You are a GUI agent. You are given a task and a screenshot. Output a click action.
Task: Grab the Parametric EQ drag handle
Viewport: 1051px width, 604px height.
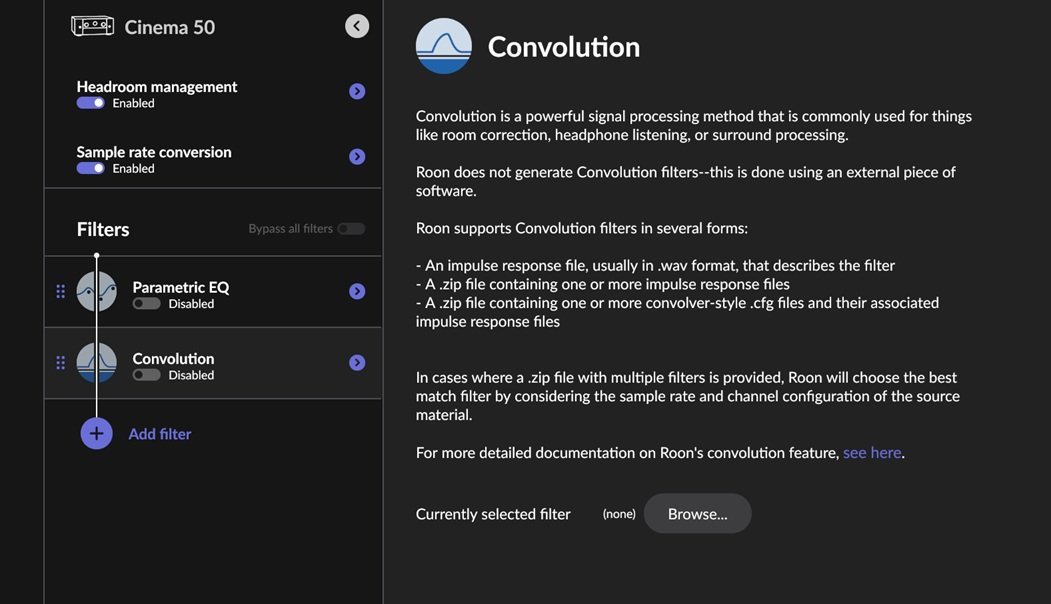(60, 291)
